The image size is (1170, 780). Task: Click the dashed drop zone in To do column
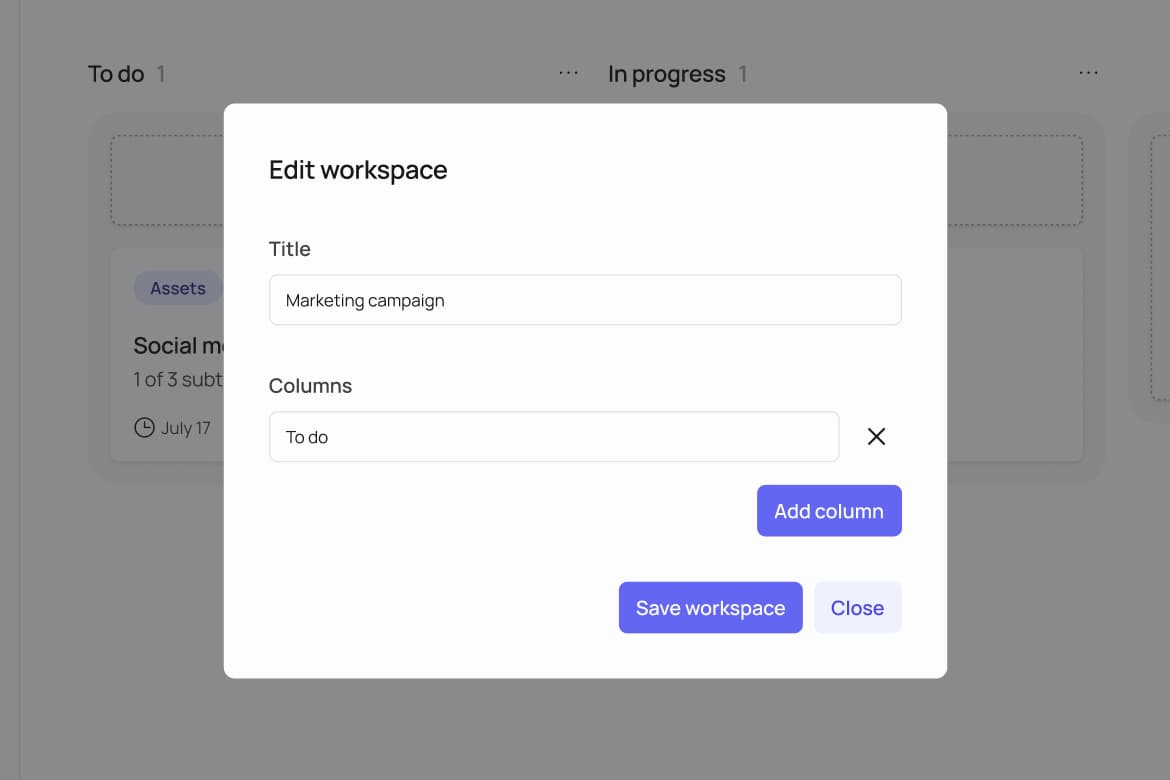167,180
